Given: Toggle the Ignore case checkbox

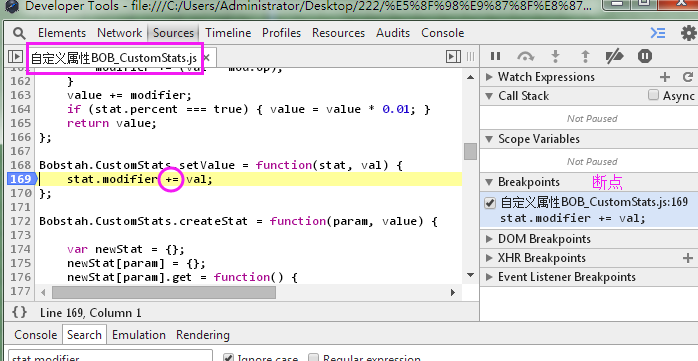Looking at the screenshot, I should [x=227, y=357].
